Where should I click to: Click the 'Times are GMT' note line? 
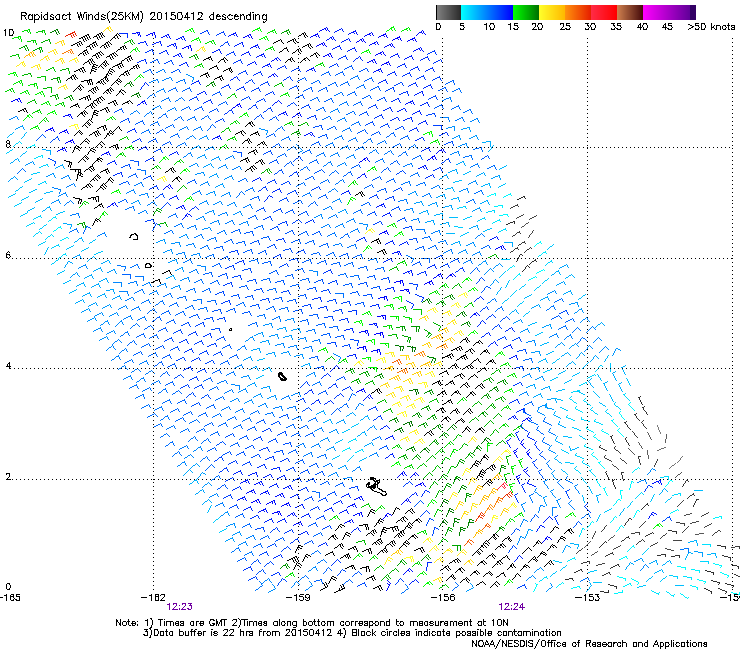click(x=311, y=623)
